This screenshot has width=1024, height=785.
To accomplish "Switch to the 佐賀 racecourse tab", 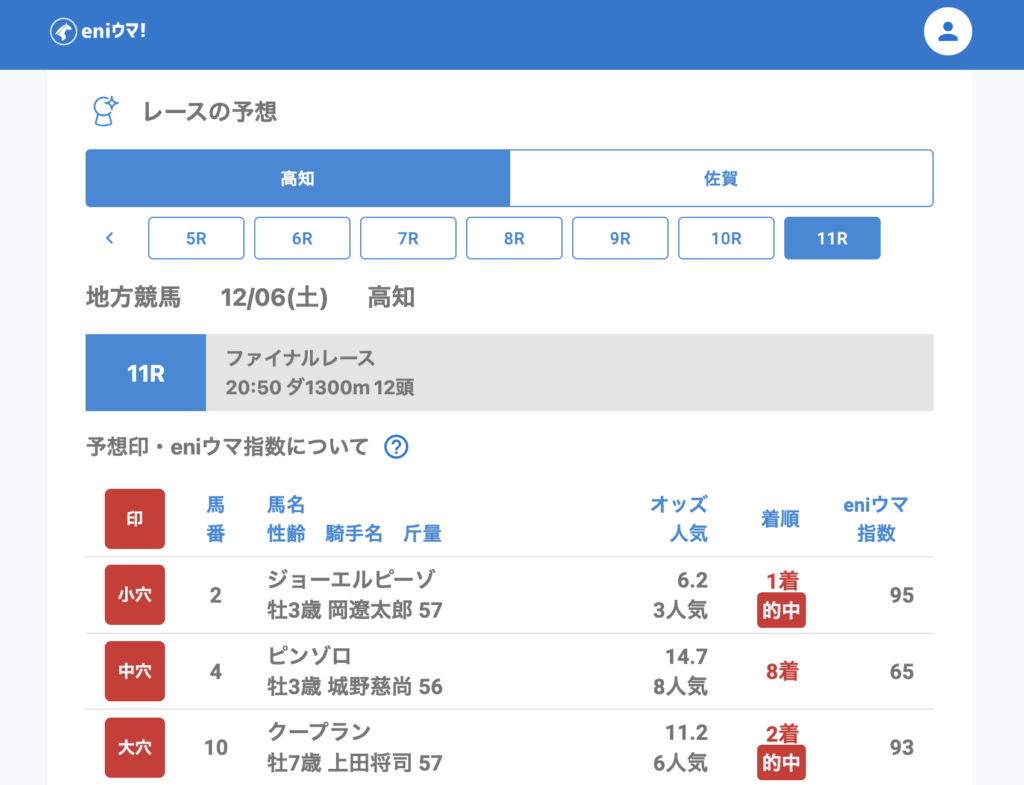I will point(721,179).
